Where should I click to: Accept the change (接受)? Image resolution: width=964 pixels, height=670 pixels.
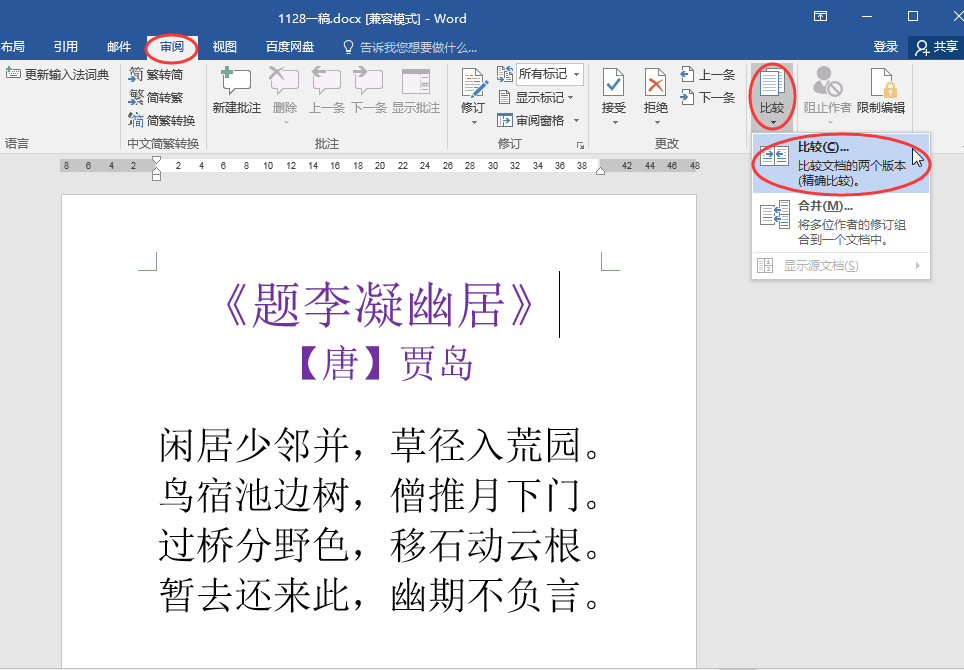614,90
